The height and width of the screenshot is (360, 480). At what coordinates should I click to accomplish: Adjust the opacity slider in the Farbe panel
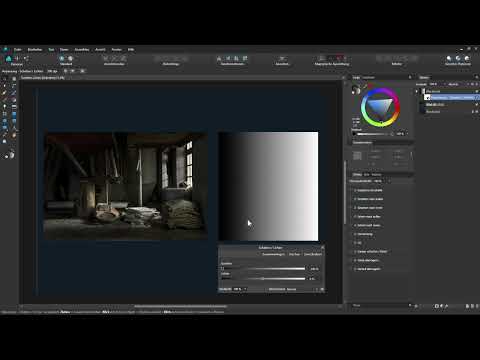373,134
